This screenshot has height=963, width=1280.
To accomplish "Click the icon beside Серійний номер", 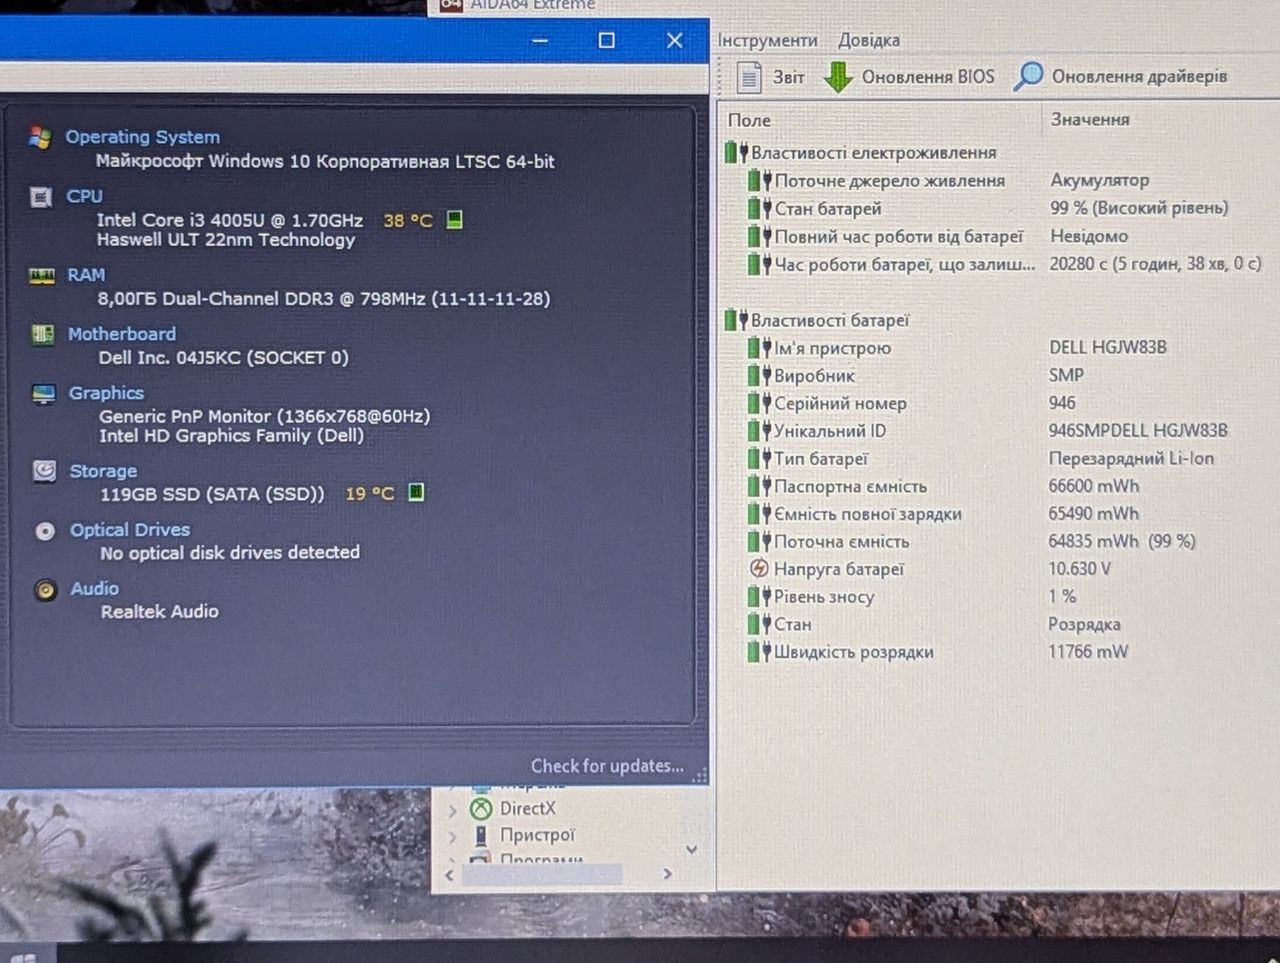I will point(760,403).
